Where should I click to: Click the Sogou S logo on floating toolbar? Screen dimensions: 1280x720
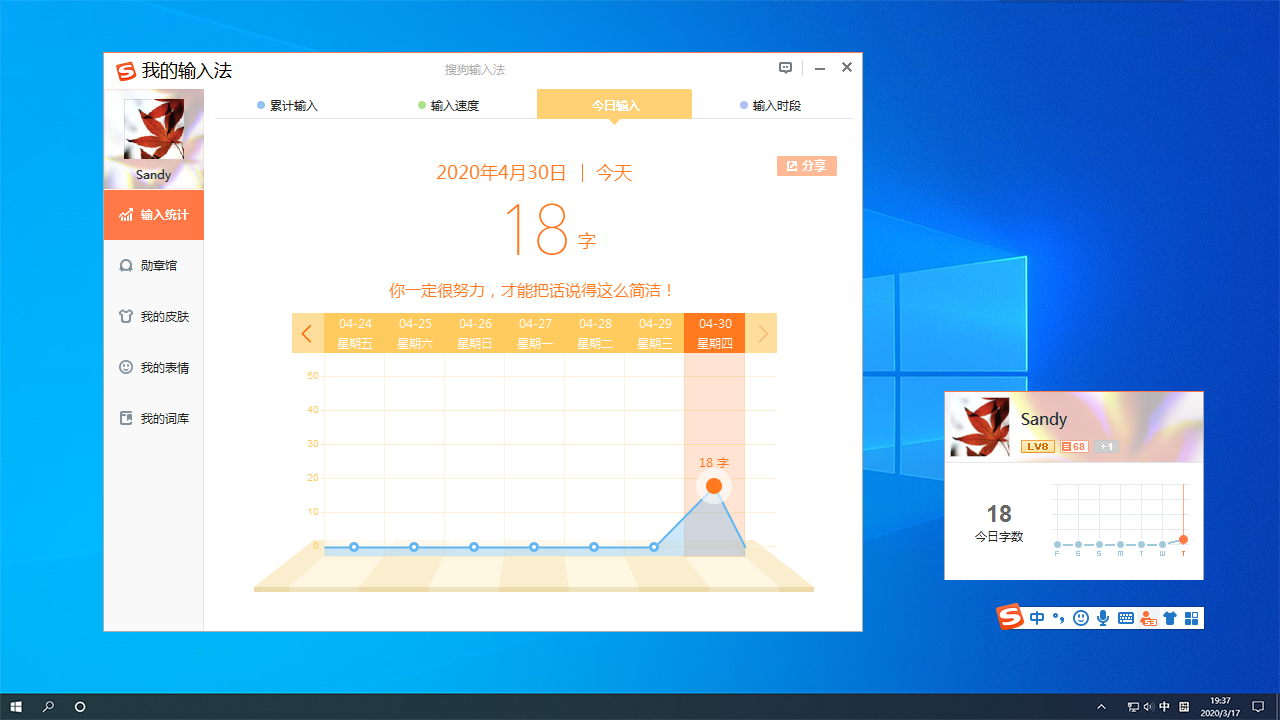[x=1010, y=617]
